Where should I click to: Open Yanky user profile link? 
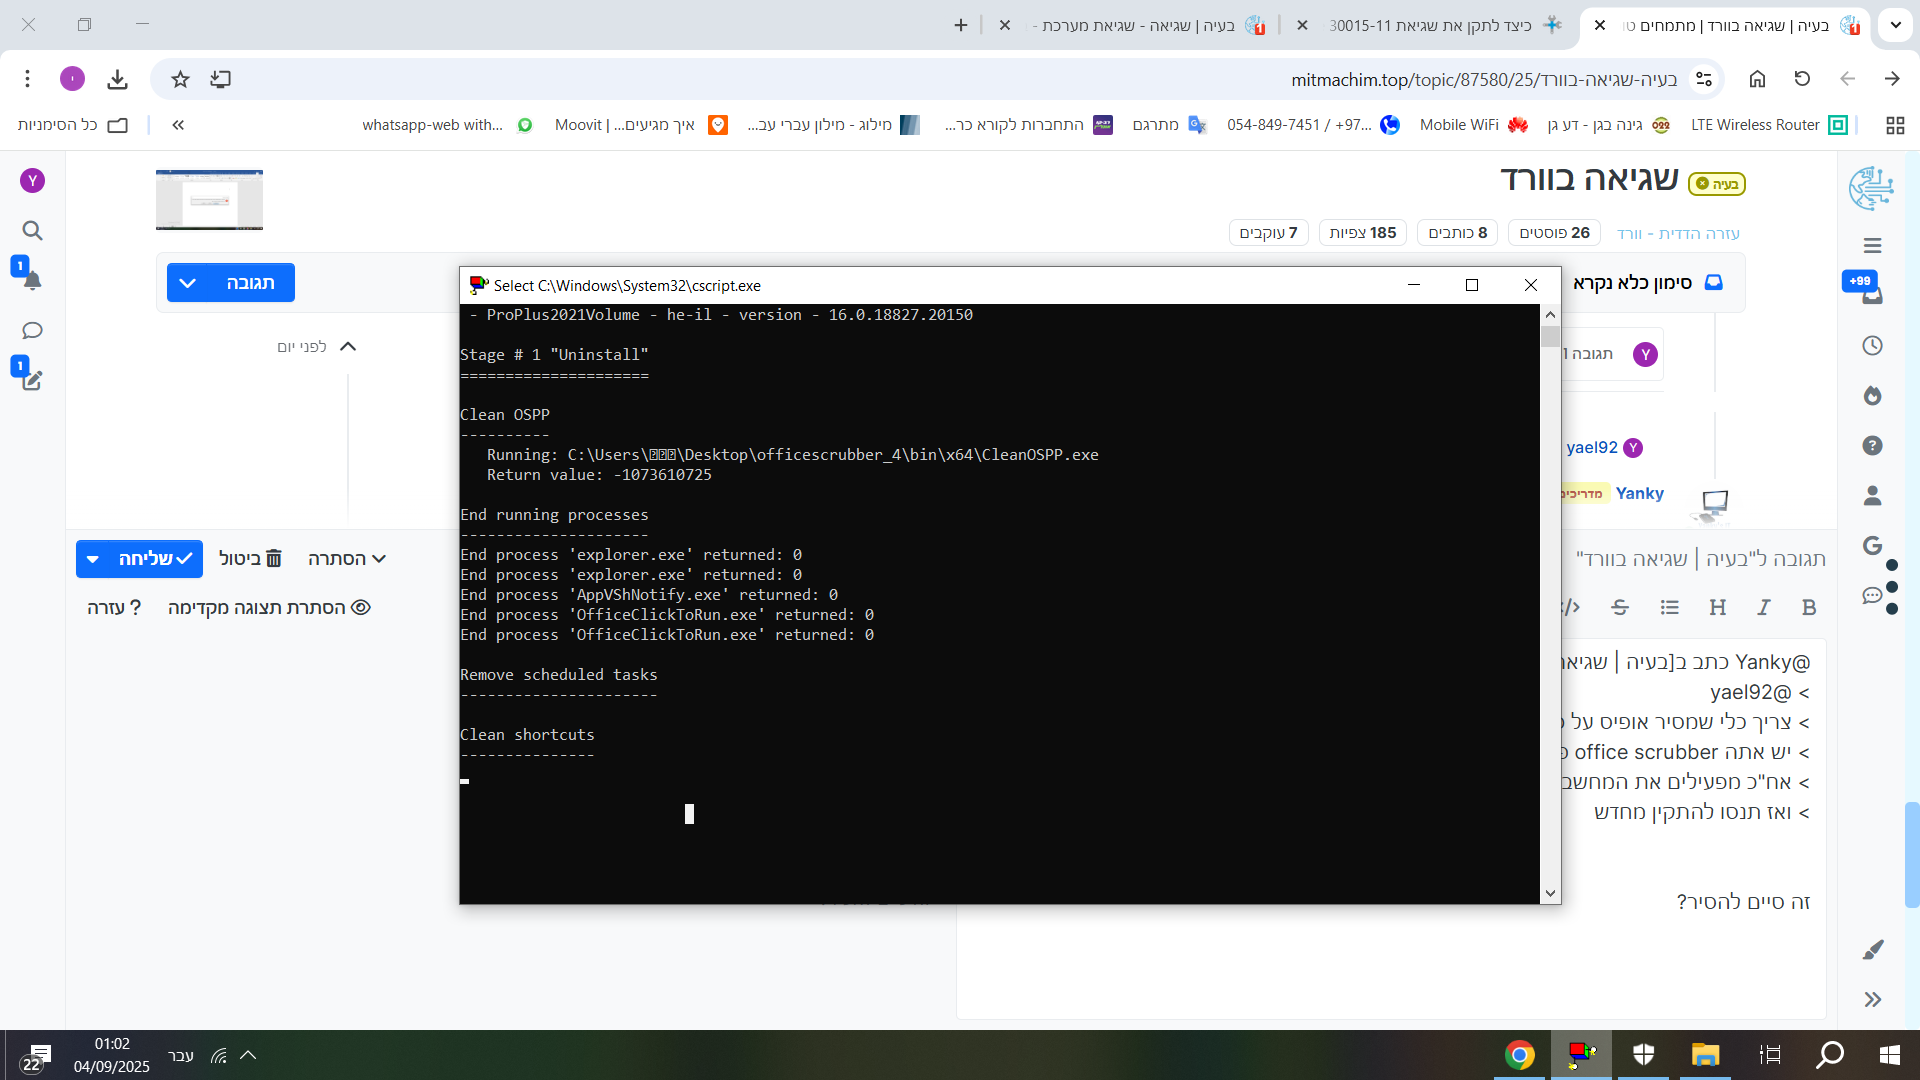1639,493
